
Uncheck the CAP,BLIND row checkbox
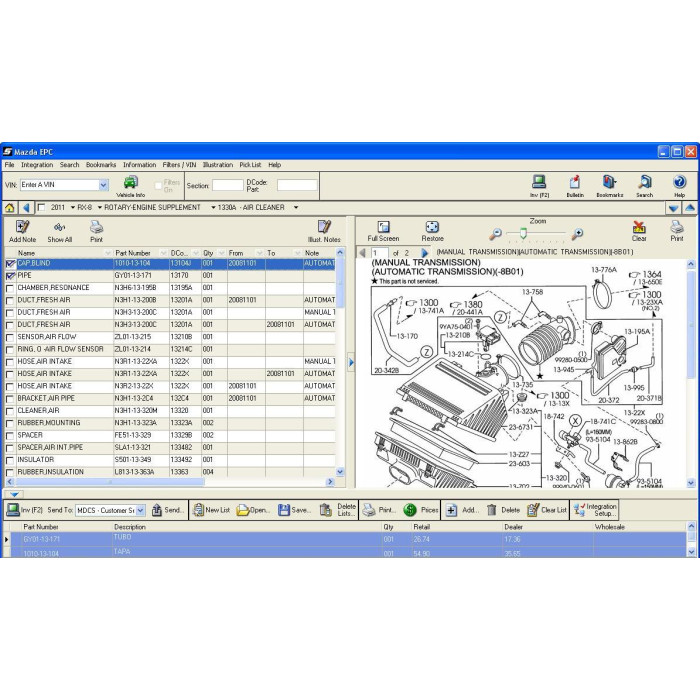[x=10, y=264]
